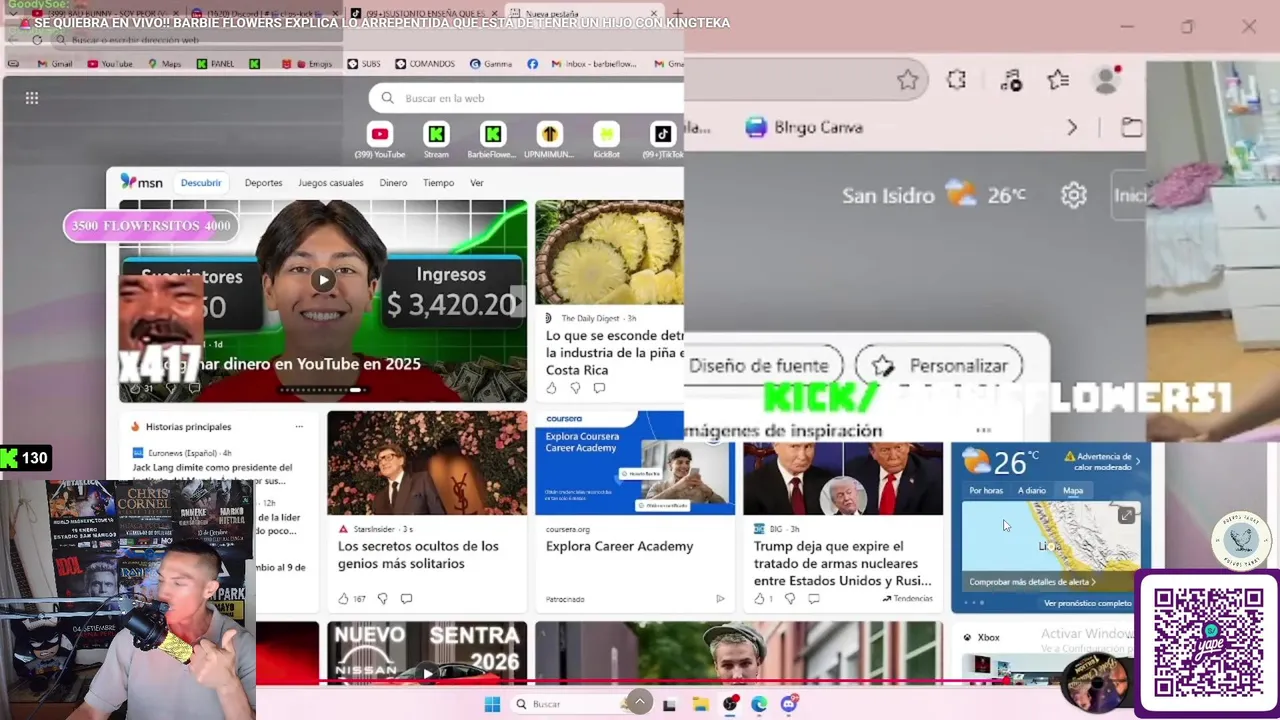The width and height of the screenshot is (1280, 720).
Task: Play the YouTube earnings video card
Action: click(323, 280)
